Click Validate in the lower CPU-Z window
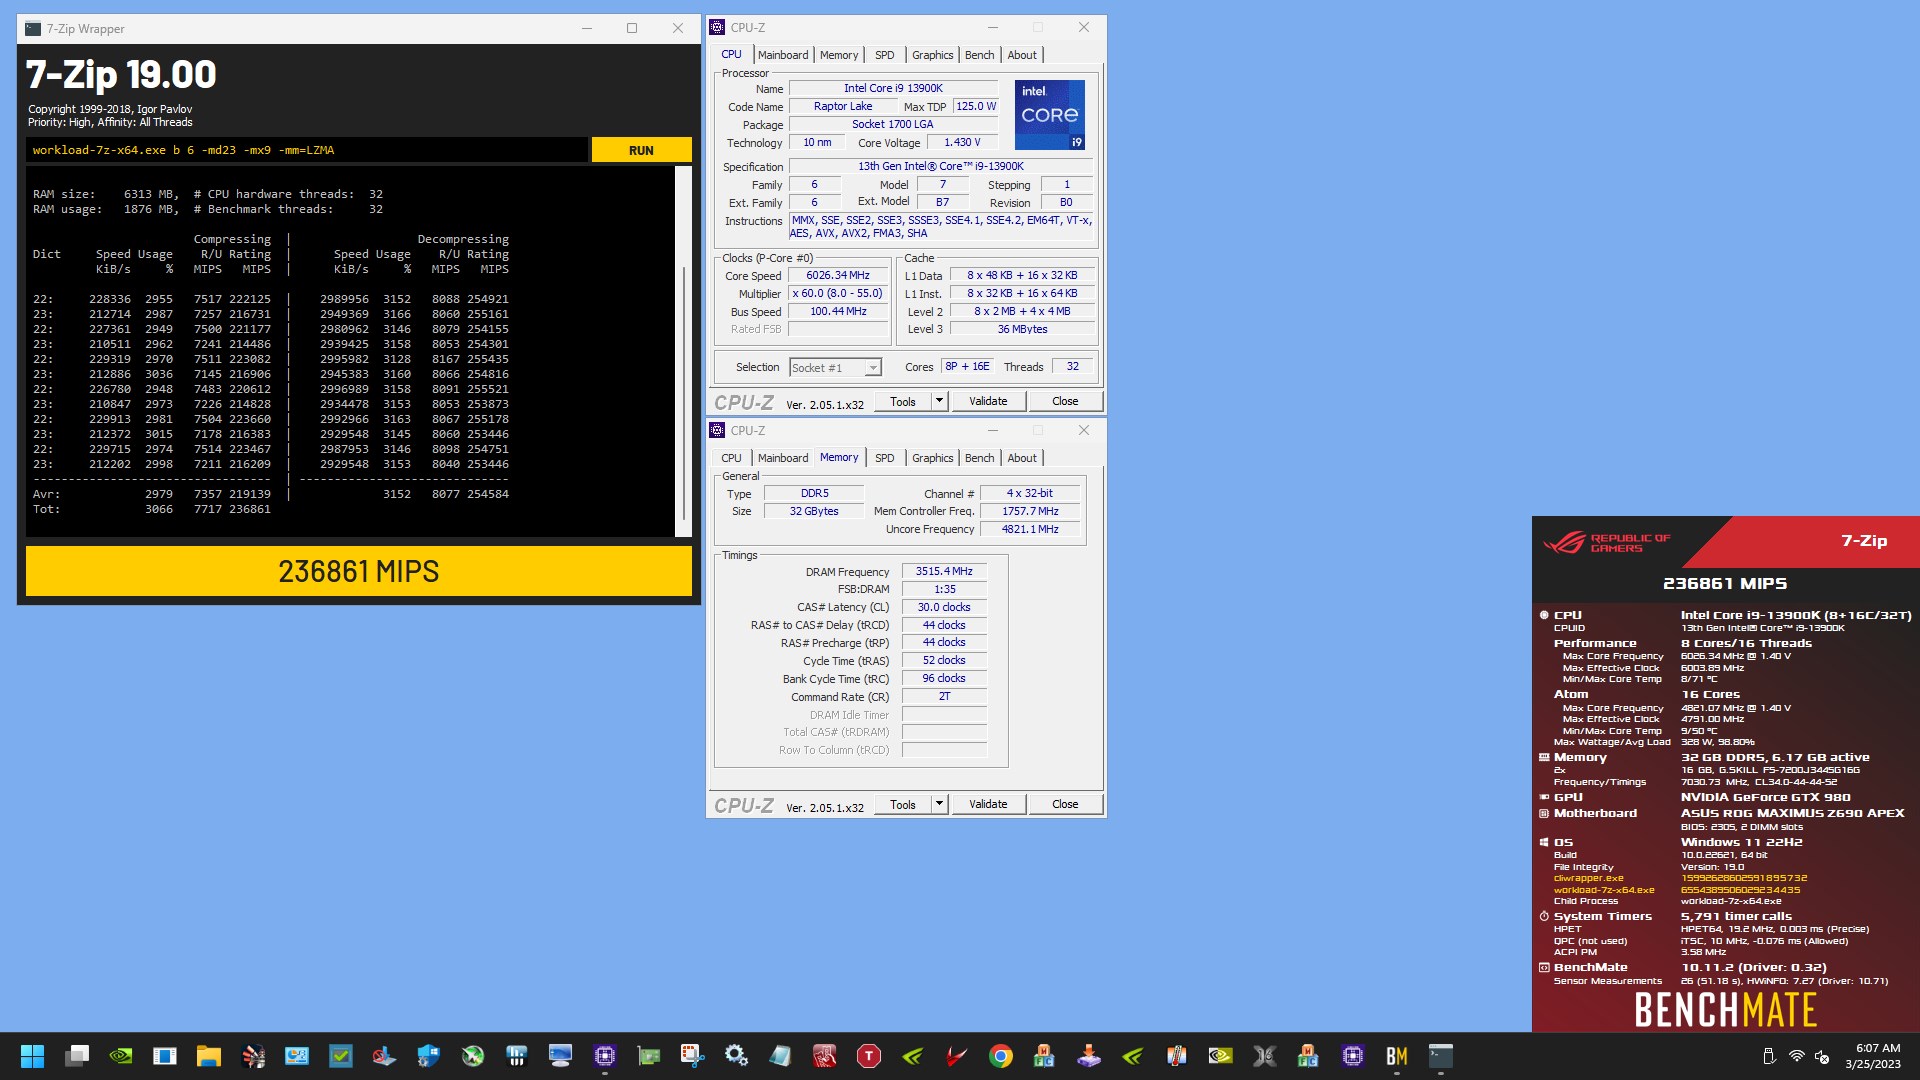This screenshot has width=1920, height=1080. pyautogui.click(x=988, y=804)
